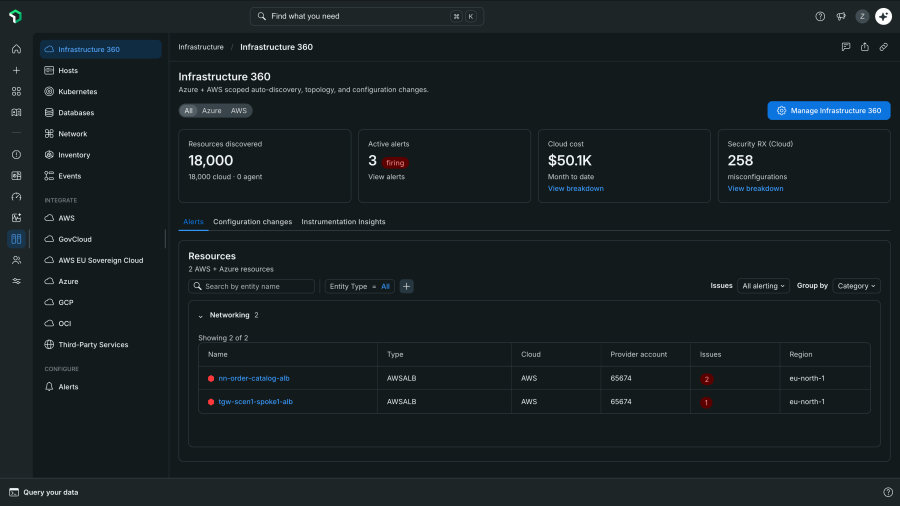Click the book icon in left rail
The image size is (900, 506).
coord(16,112)
